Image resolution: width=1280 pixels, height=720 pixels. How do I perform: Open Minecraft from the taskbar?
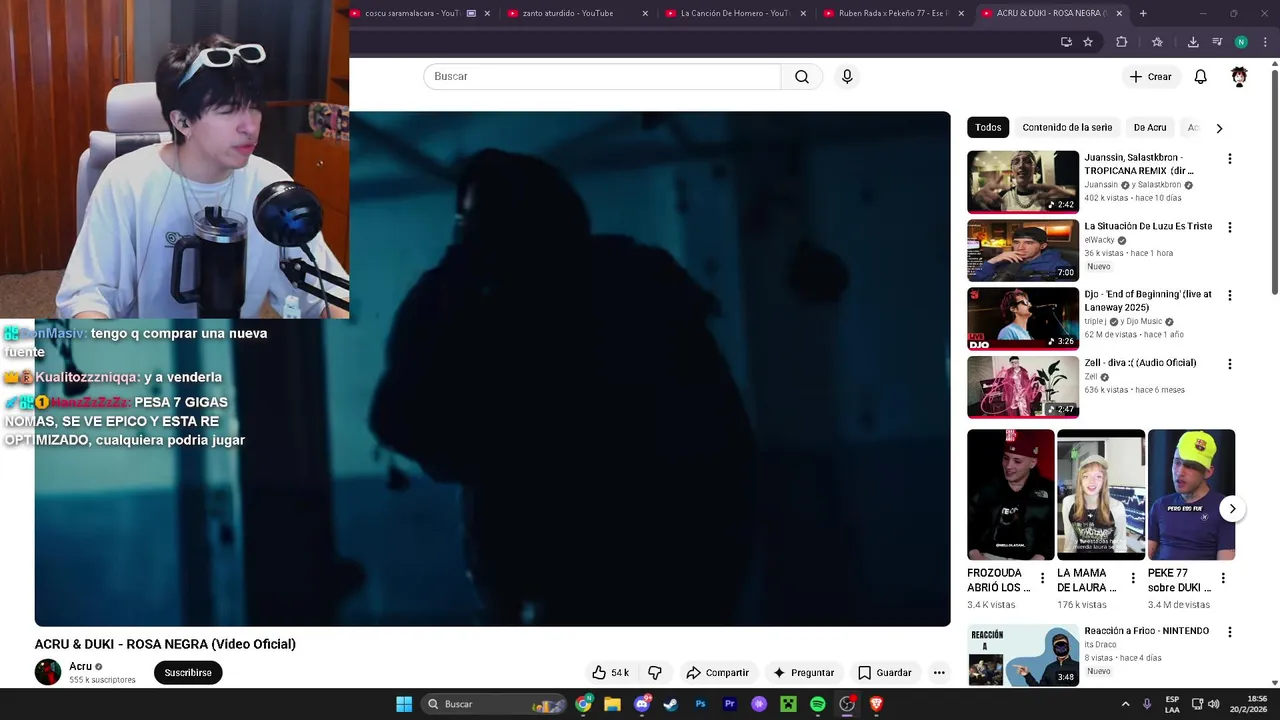[x=788, y=704]
